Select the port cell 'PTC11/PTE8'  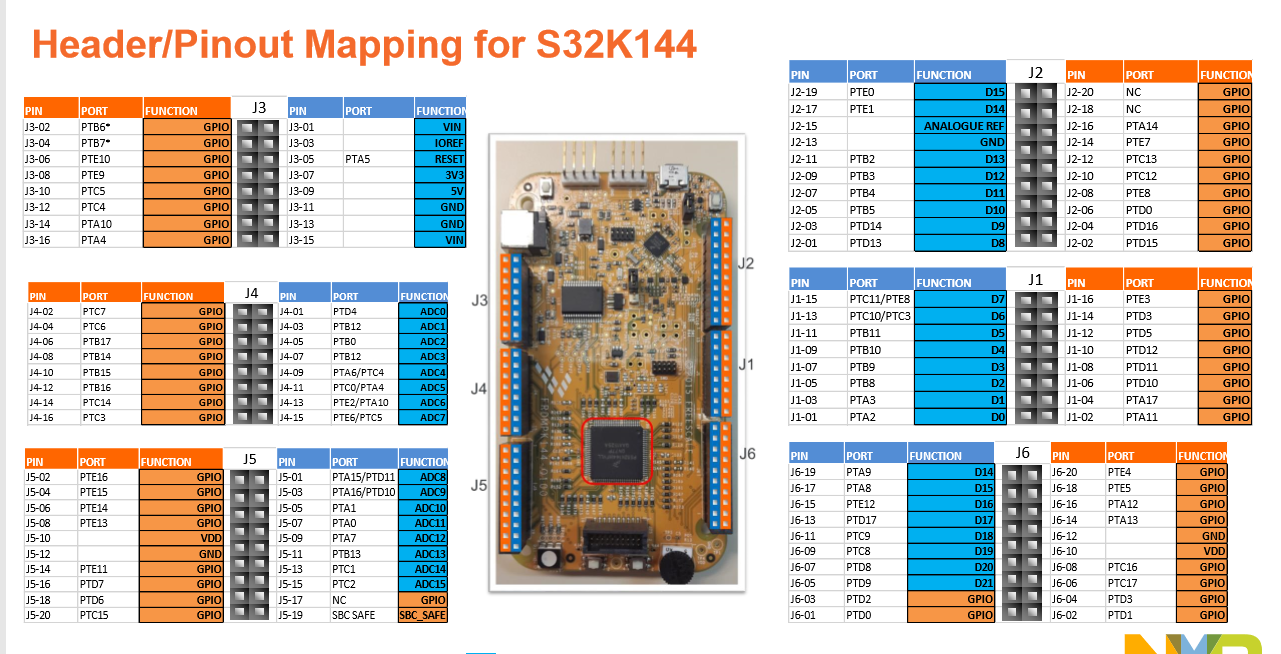[881, 299]
